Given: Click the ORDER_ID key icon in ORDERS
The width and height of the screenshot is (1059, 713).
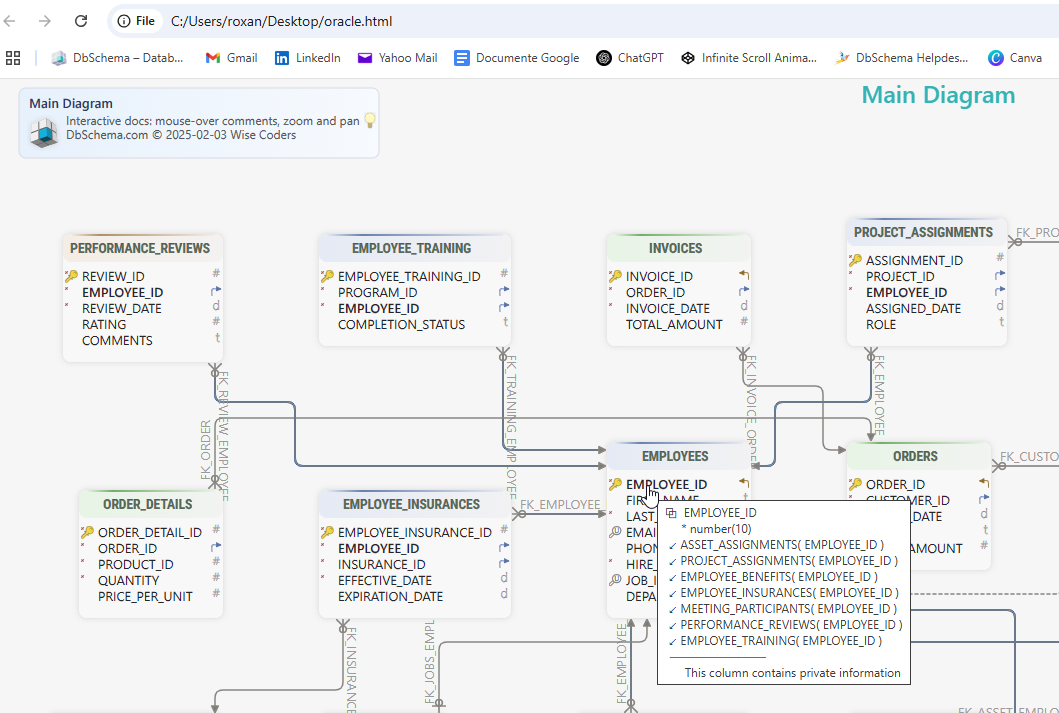Looking at the screenshot, I should coord(855,484).
